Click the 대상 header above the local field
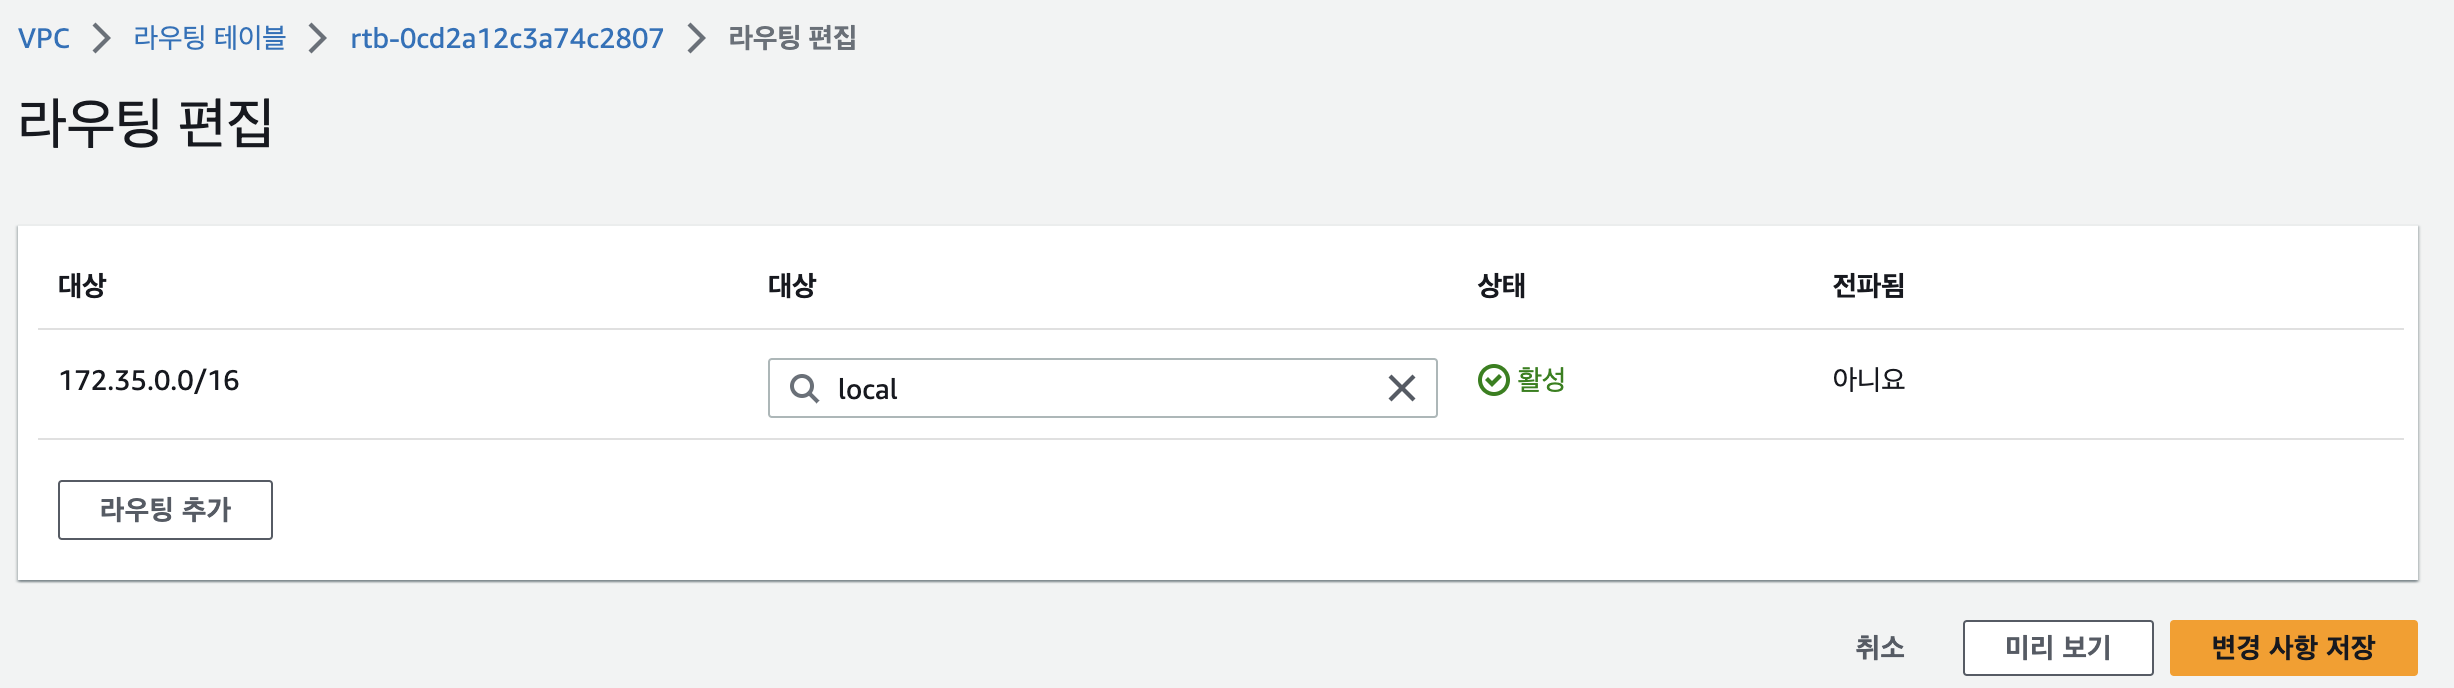Image resolution: width=2454 pixels, height=688 pixels. click(x=792, y=286)
